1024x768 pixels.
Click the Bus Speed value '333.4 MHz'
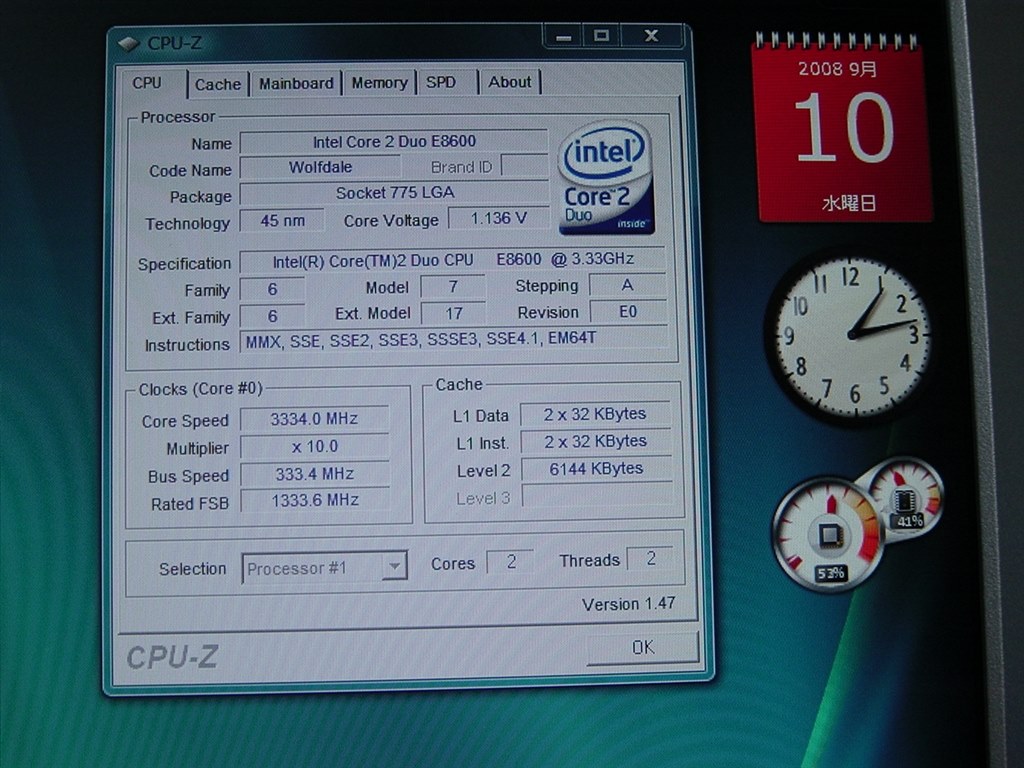[x=314, y=474]
